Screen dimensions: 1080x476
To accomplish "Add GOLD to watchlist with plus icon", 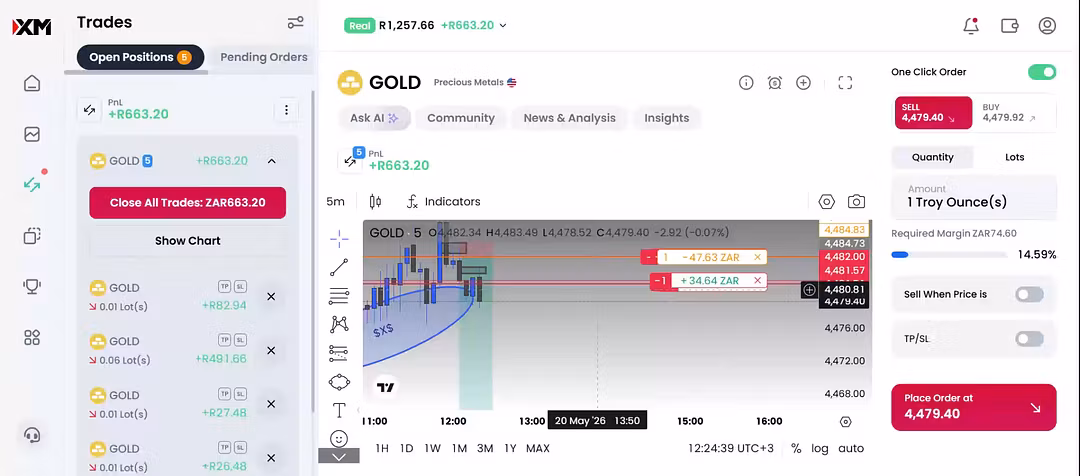I will tap(803, 83).
